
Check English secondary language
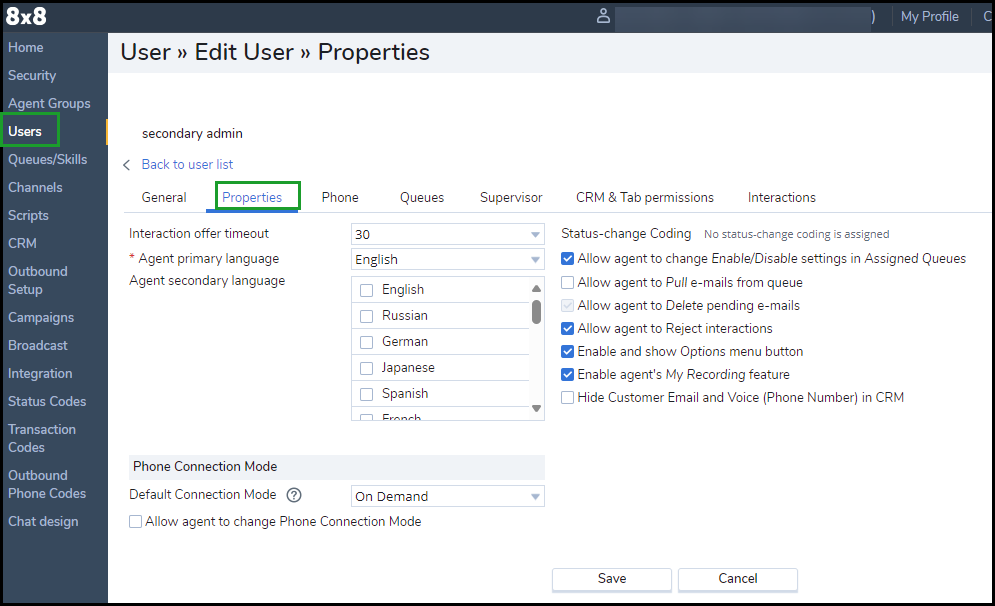366,290
